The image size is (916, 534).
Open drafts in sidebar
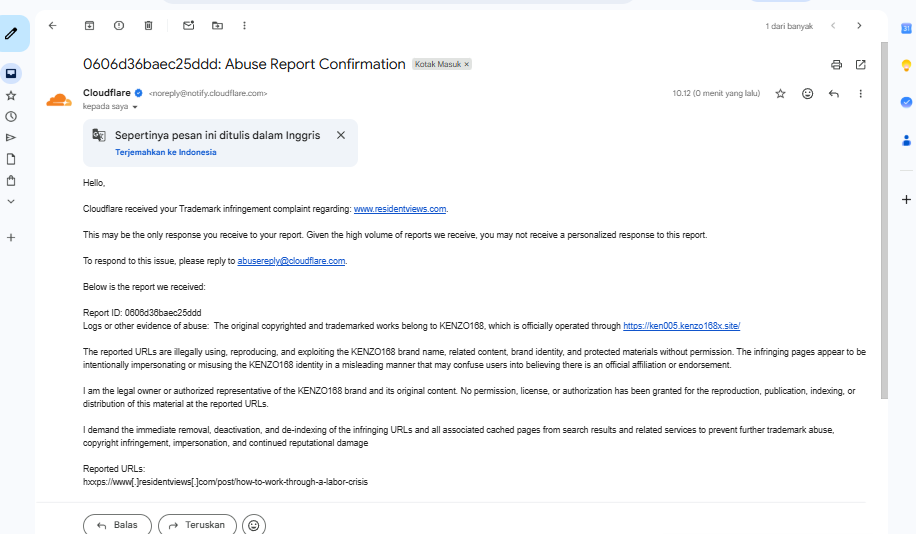pyautogui.click(x=11, y=159)
